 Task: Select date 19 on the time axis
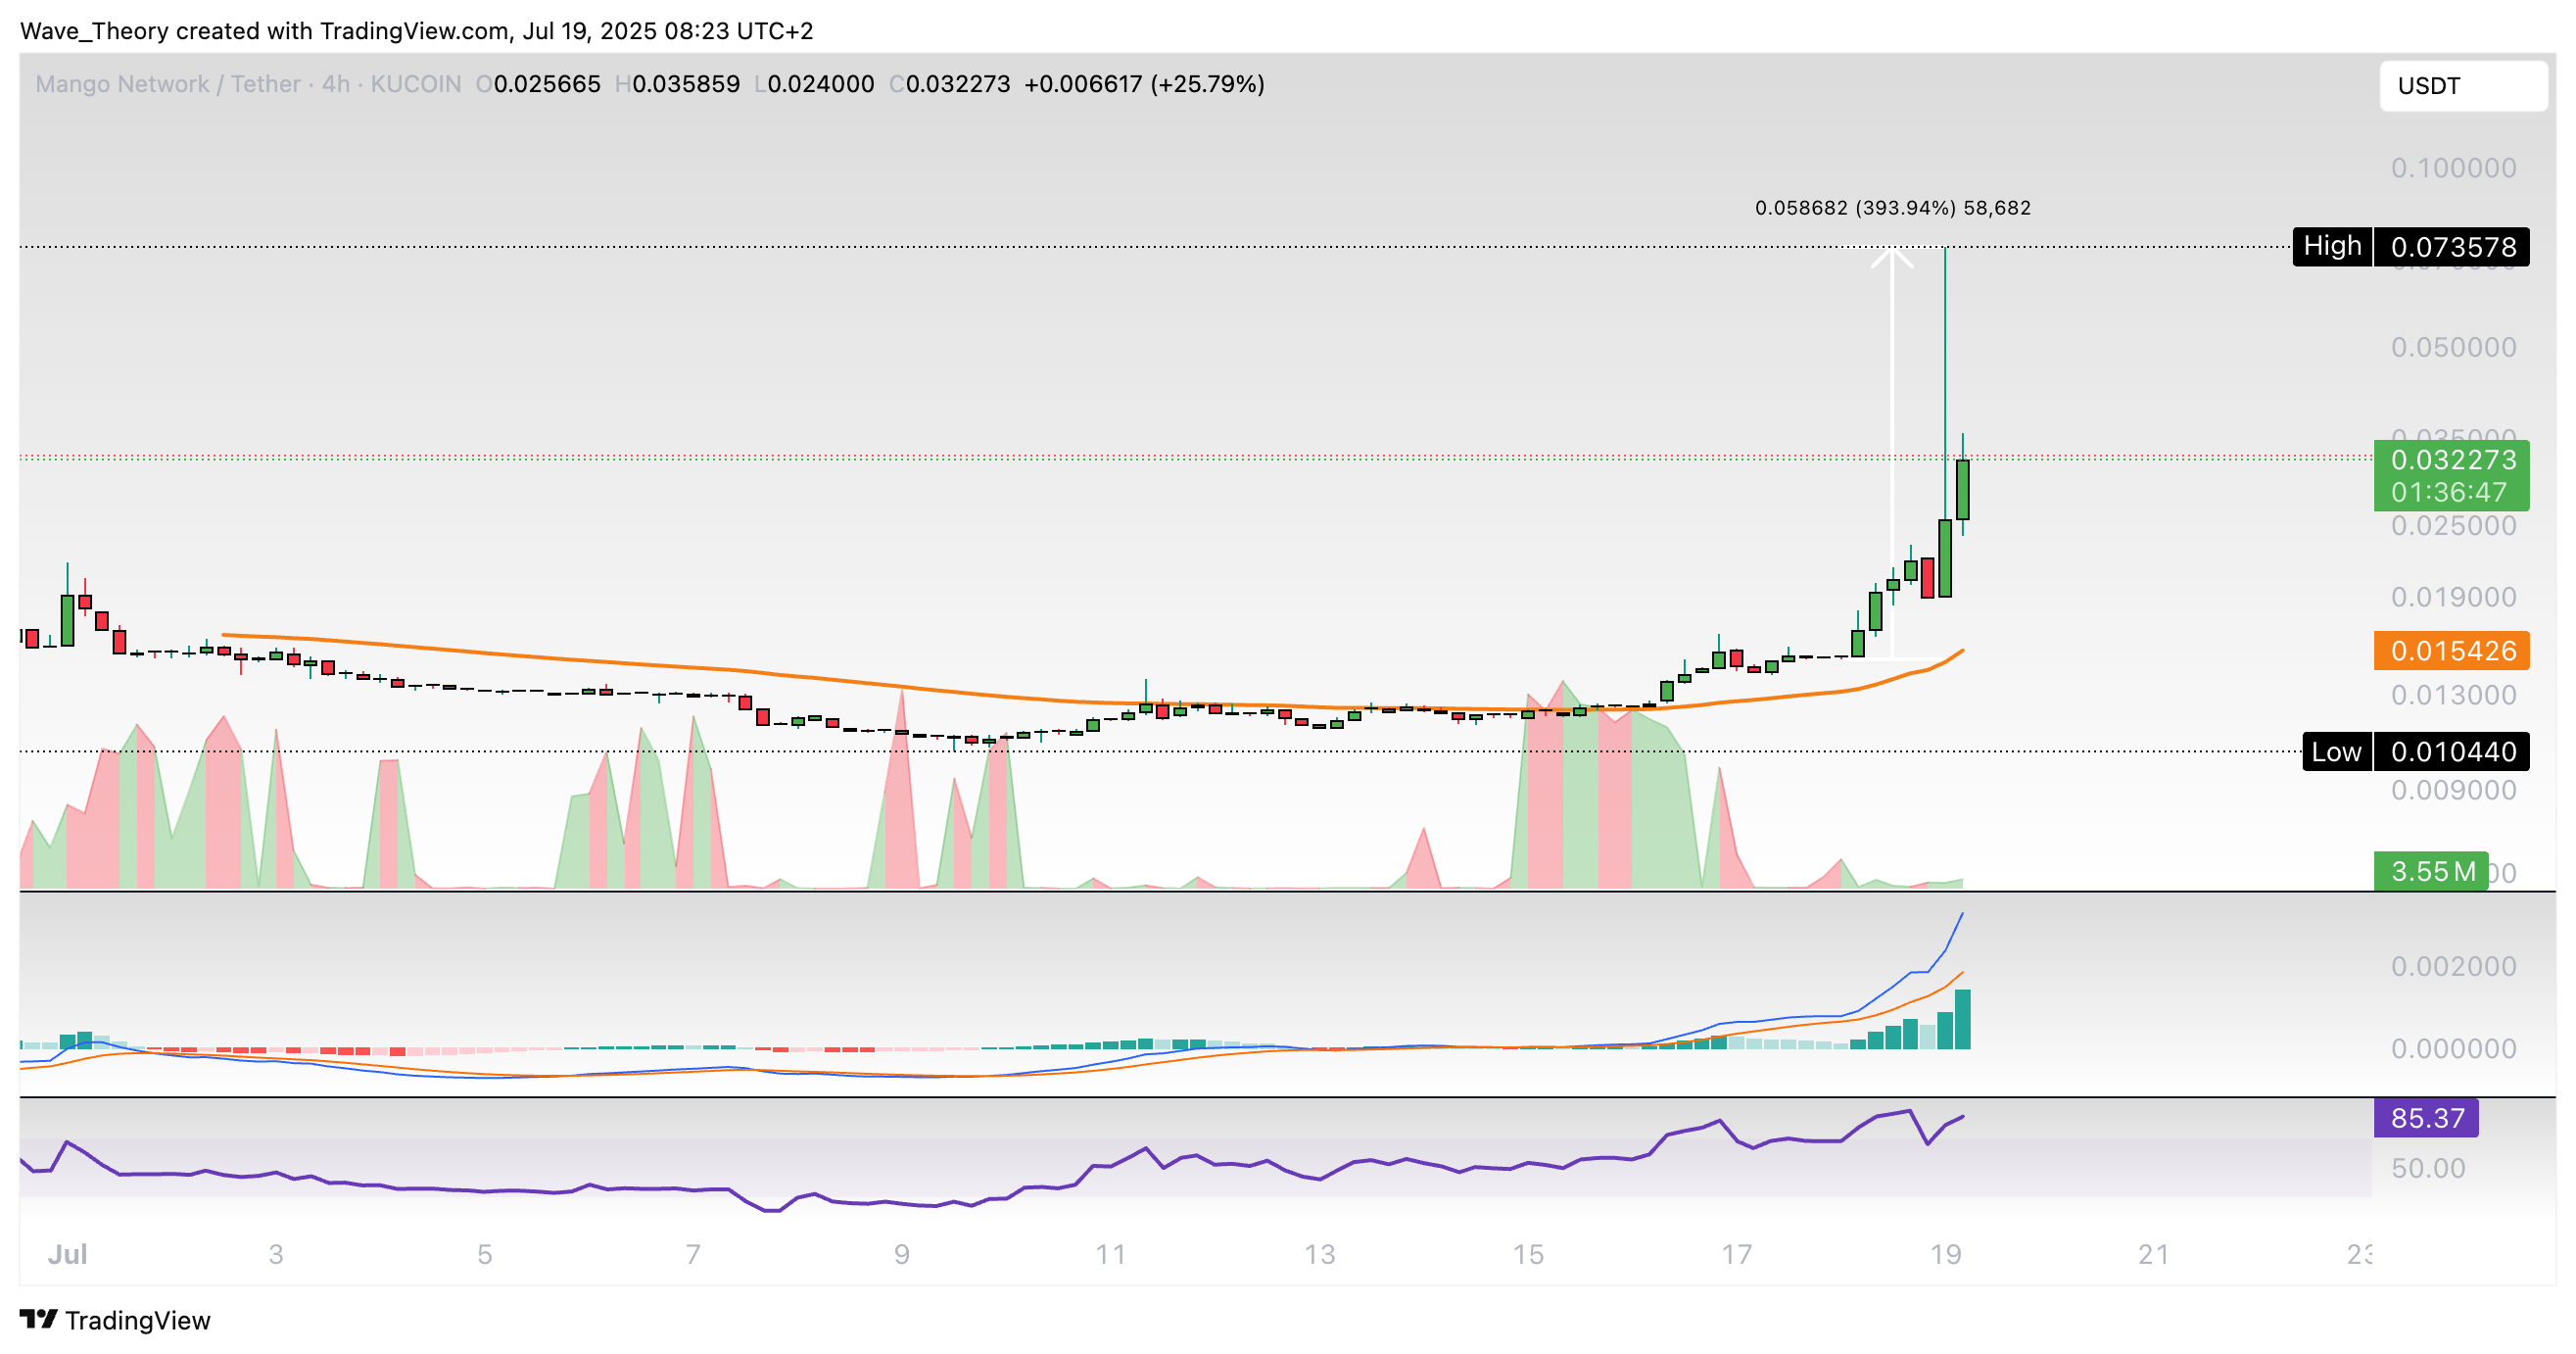tap(1945, 1254)
